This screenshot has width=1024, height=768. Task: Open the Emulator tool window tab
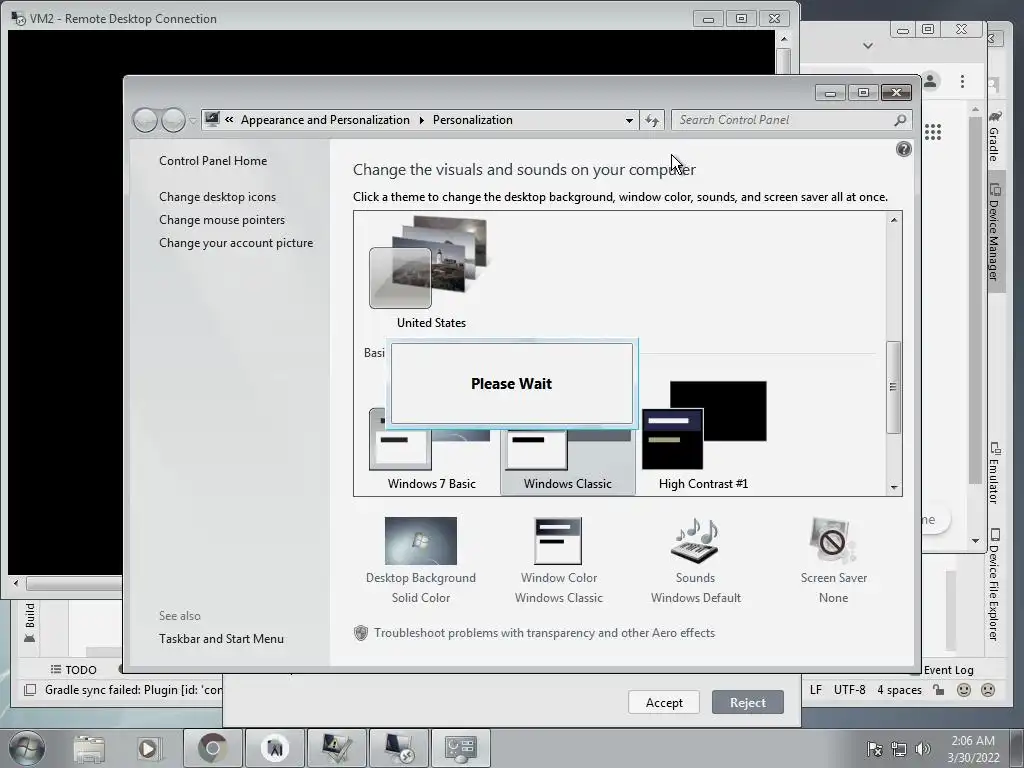tap(994, 473)
